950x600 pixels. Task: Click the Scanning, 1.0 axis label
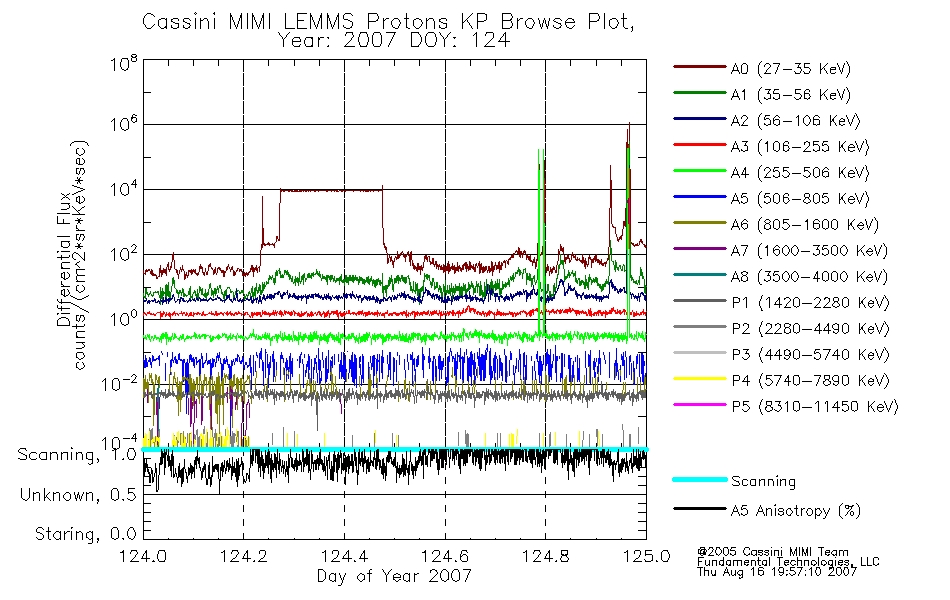(x=77, y=455)
